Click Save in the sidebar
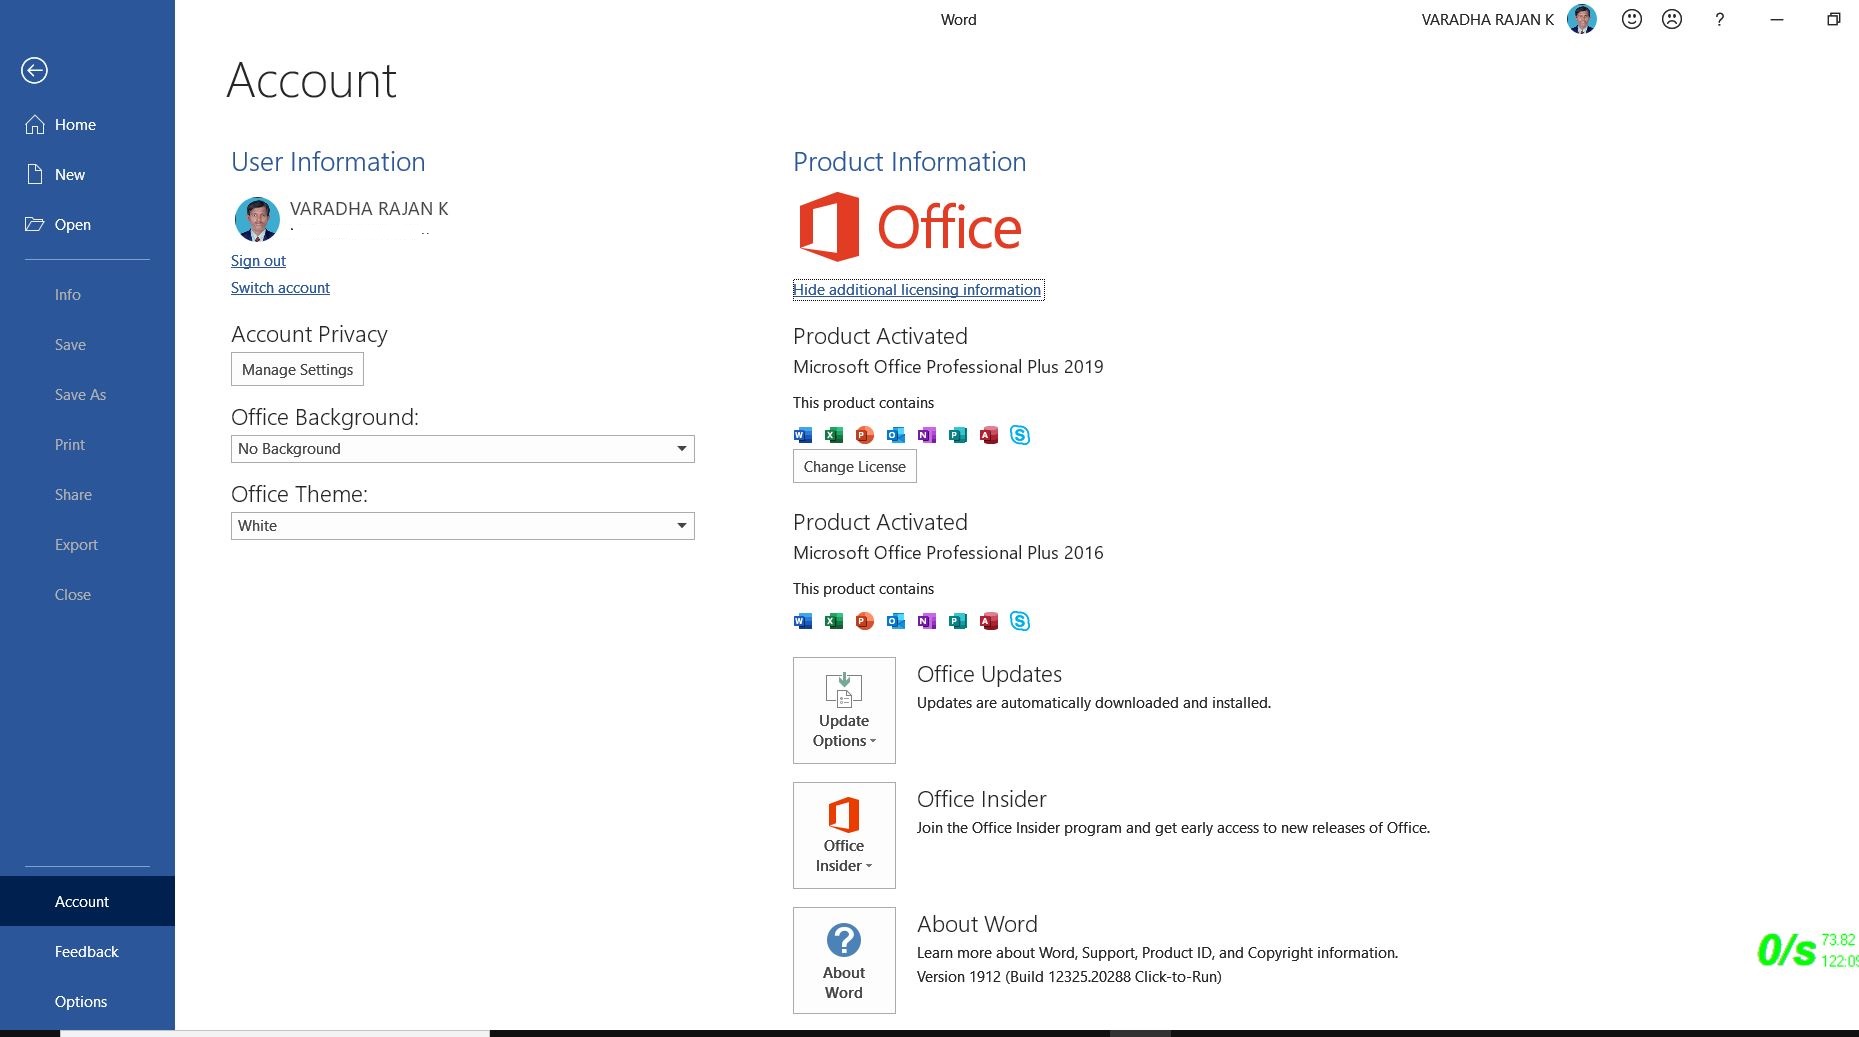This screenshot has width=1859, height=1037. (87, 345)
